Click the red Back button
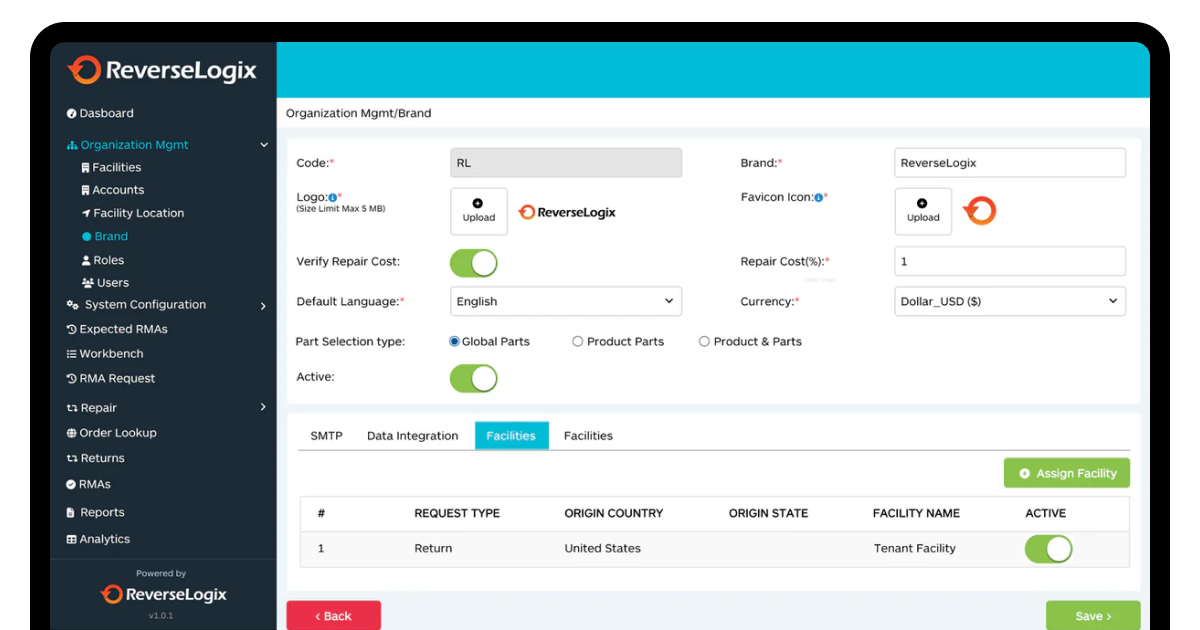The image size is (1200, 630). tap(334, 616)
